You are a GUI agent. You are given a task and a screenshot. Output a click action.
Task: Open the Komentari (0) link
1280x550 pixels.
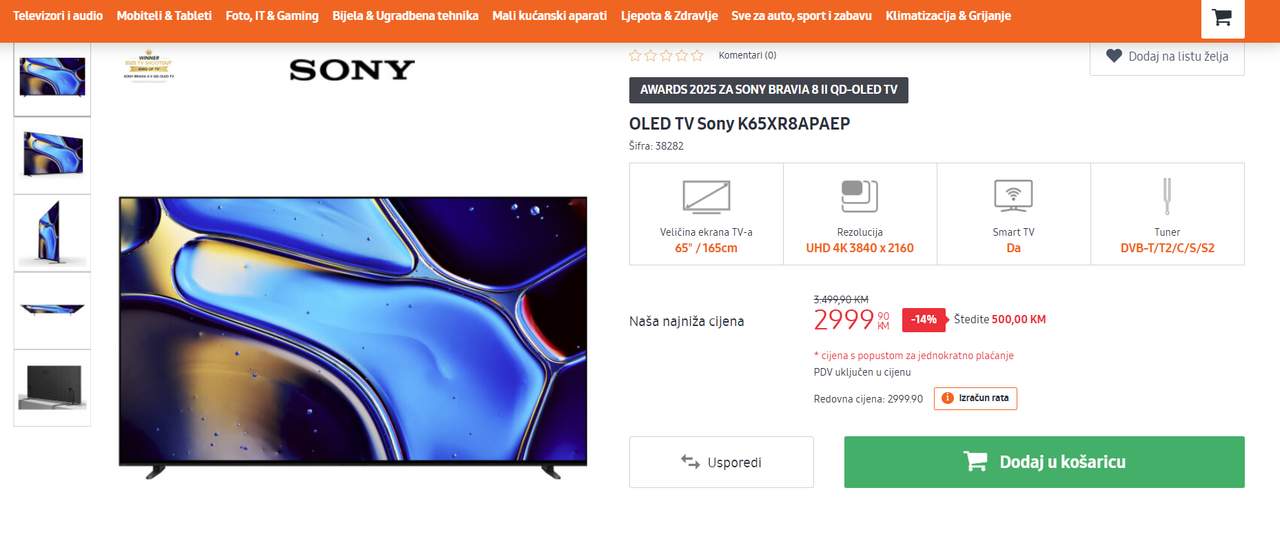pyautogui.click(x=747, y=55)
